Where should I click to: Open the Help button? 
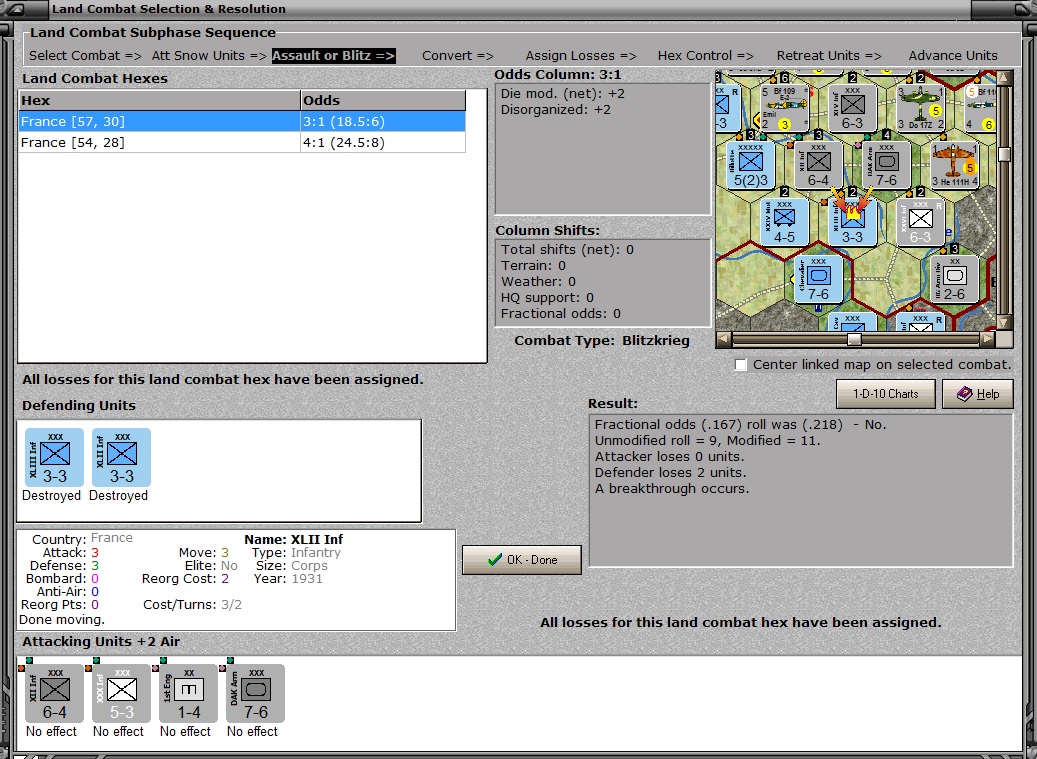pos(977,394)
